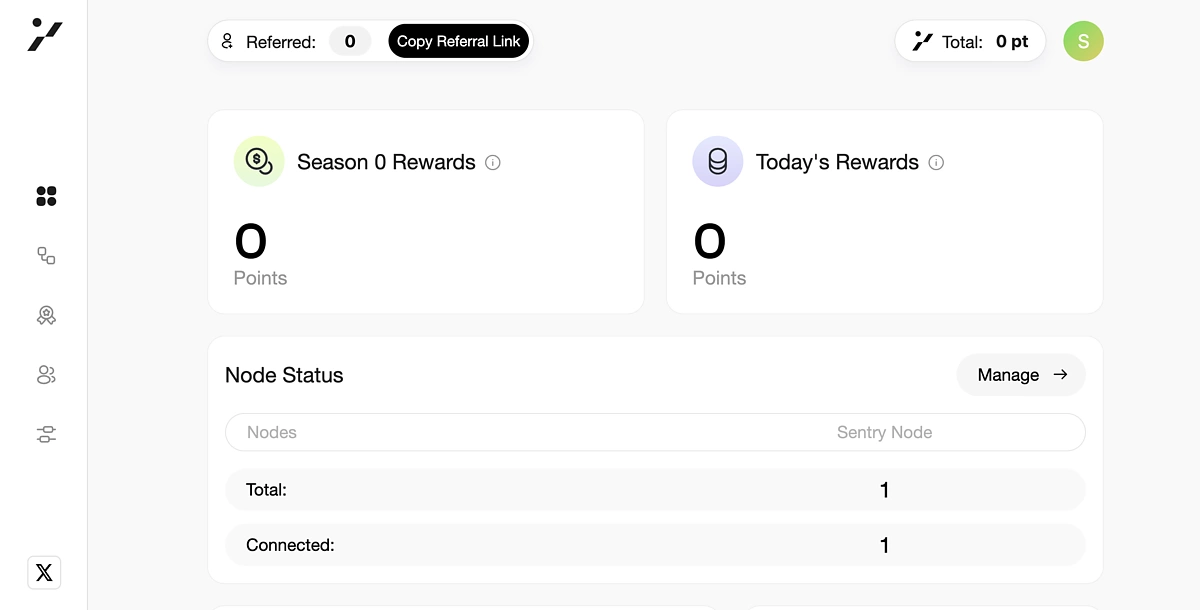
Task: Click the info icon beside Today's Rewards
Action: pos(936,163)
